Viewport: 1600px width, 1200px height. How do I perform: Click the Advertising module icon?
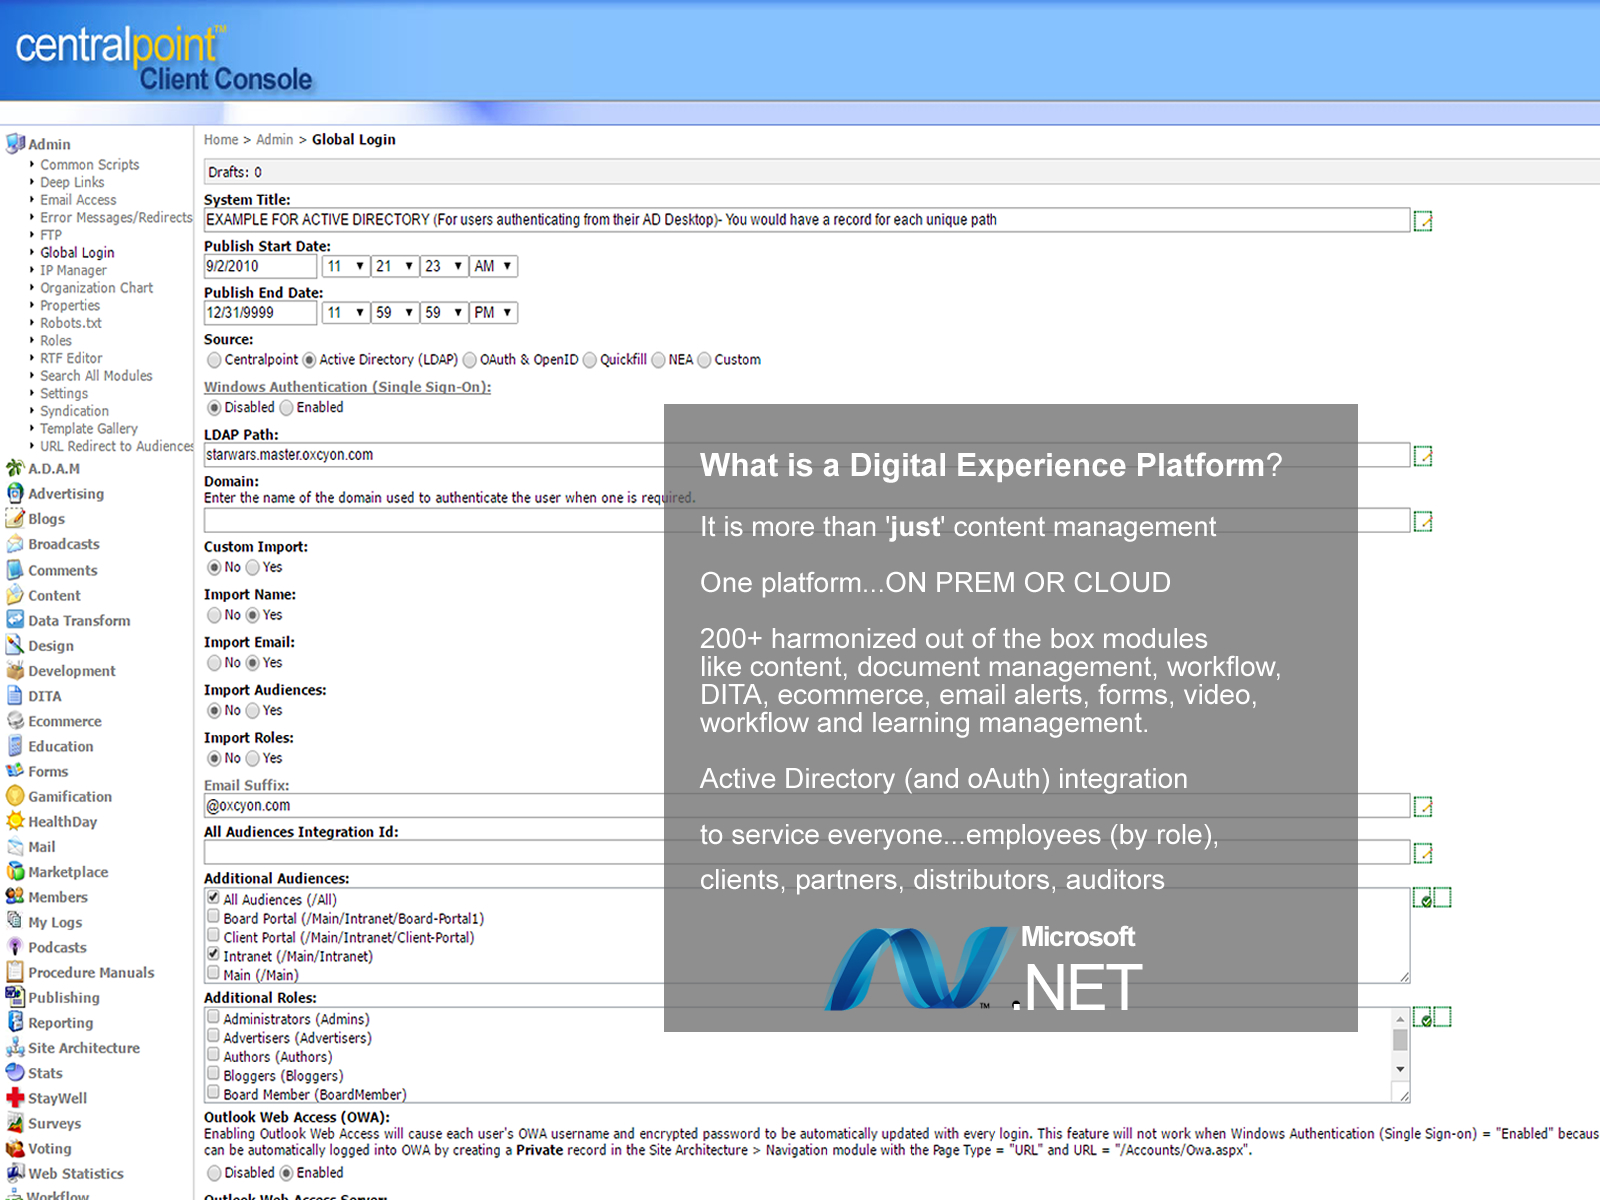click(x=15, y=493)
